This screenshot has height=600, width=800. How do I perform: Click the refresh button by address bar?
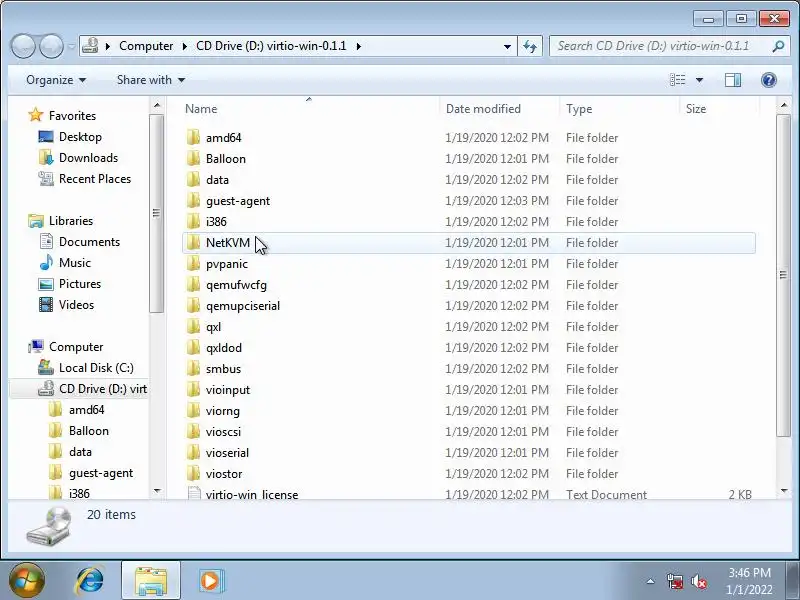pyautogui.click(x=530, y=46)
